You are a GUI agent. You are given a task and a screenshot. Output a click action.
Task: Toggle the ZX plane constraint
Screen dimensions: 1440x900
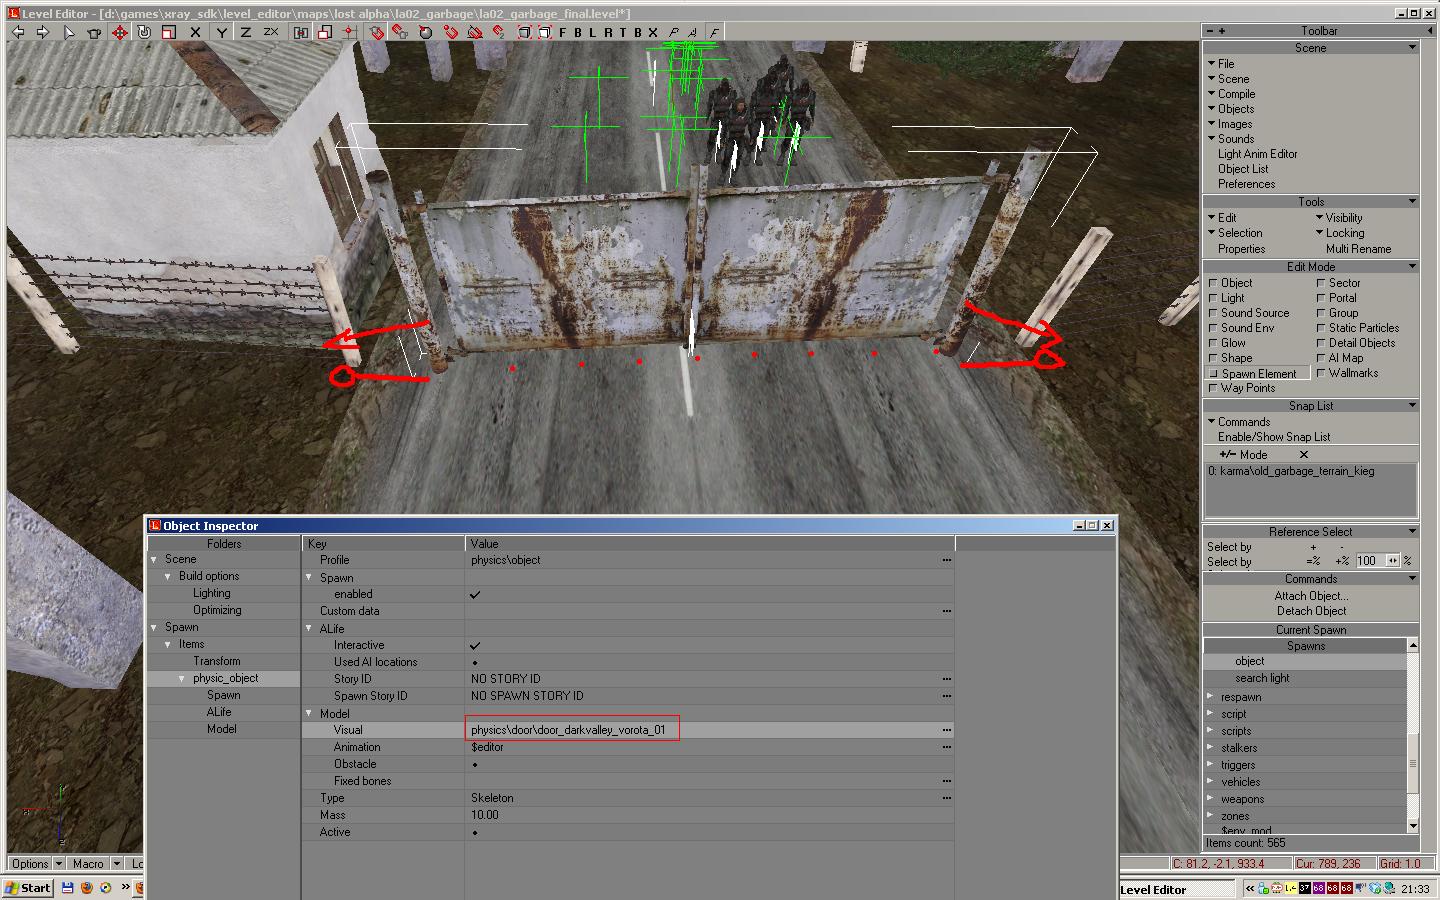(271, 32)
